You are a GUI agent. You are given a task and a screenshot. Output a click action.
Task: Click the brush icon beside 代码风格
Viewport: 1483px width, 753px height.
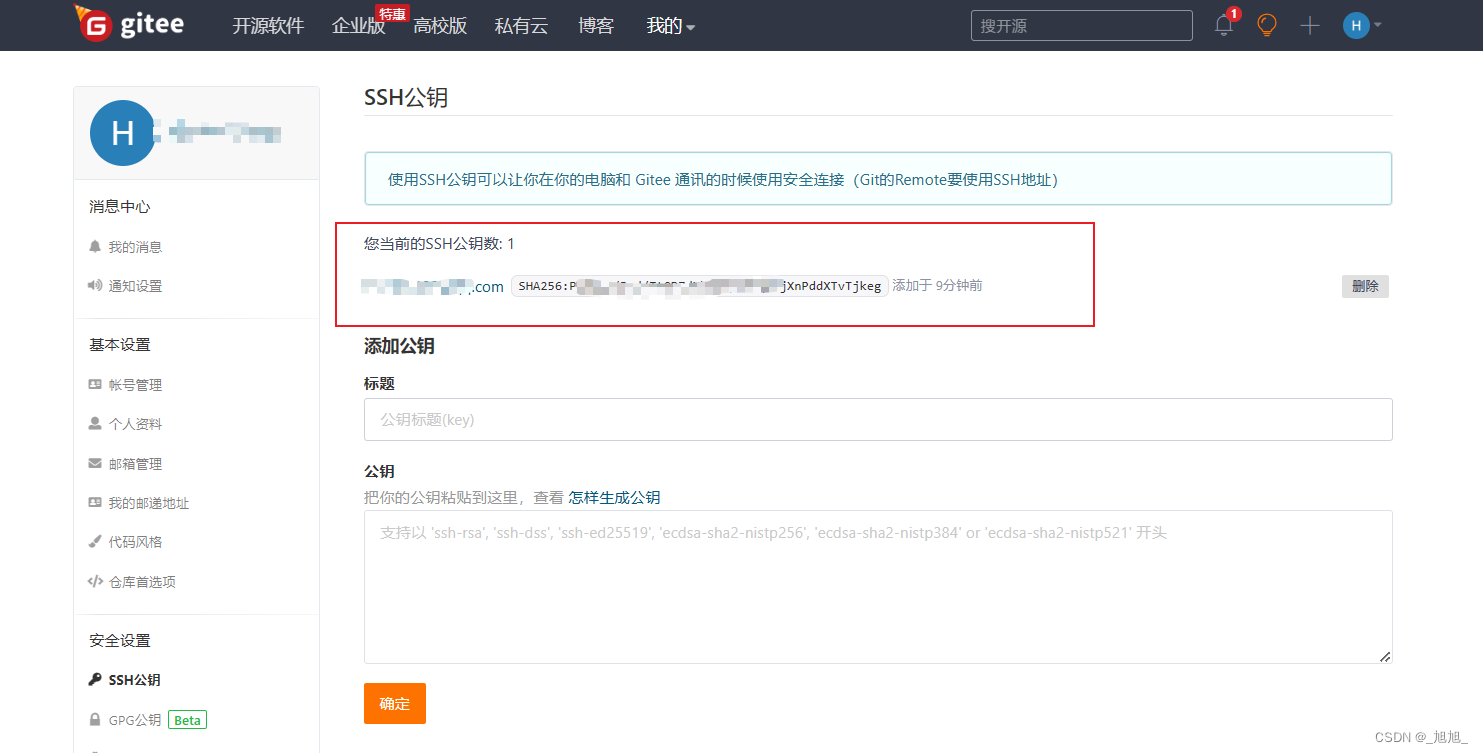(95, 542)
